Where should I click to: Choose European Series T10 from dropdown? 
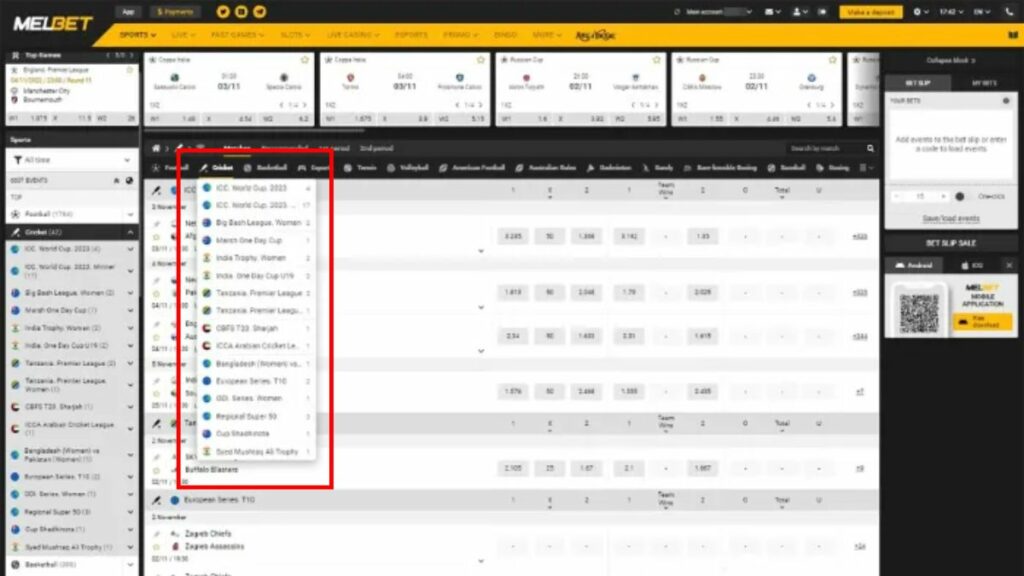pos(257,381)
